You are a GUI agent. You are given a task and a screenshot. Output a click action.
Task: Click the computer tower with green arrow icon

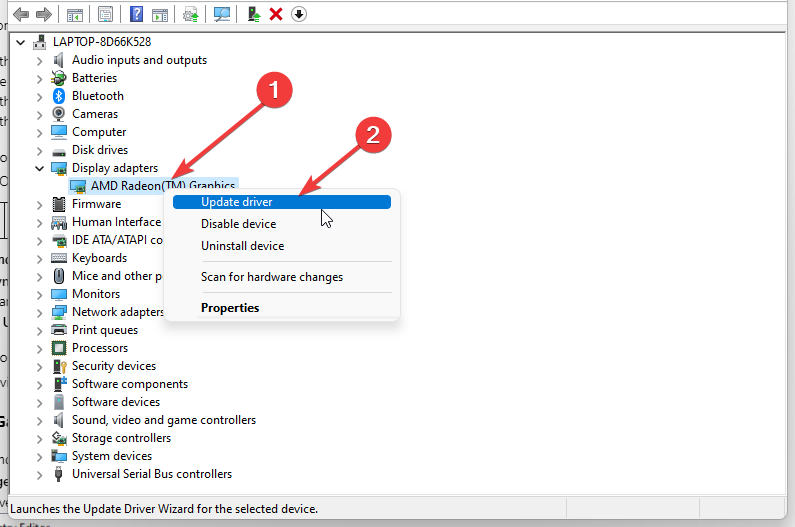point(254,14)
